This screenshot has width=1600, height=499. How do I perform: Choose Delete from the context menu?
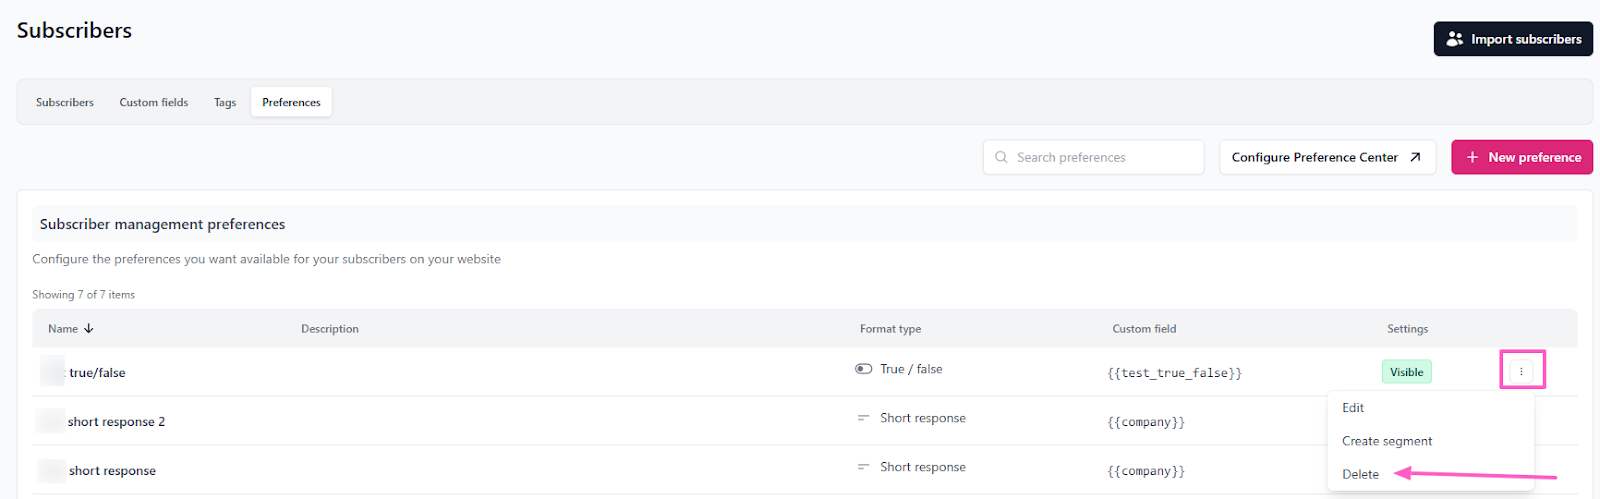[1360, 474]
